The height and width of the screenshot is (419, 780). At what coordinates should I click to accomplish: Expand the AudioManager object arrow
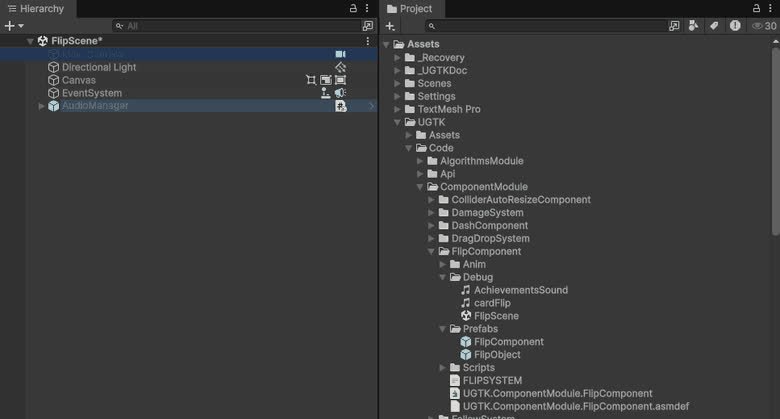coord(41,106)
